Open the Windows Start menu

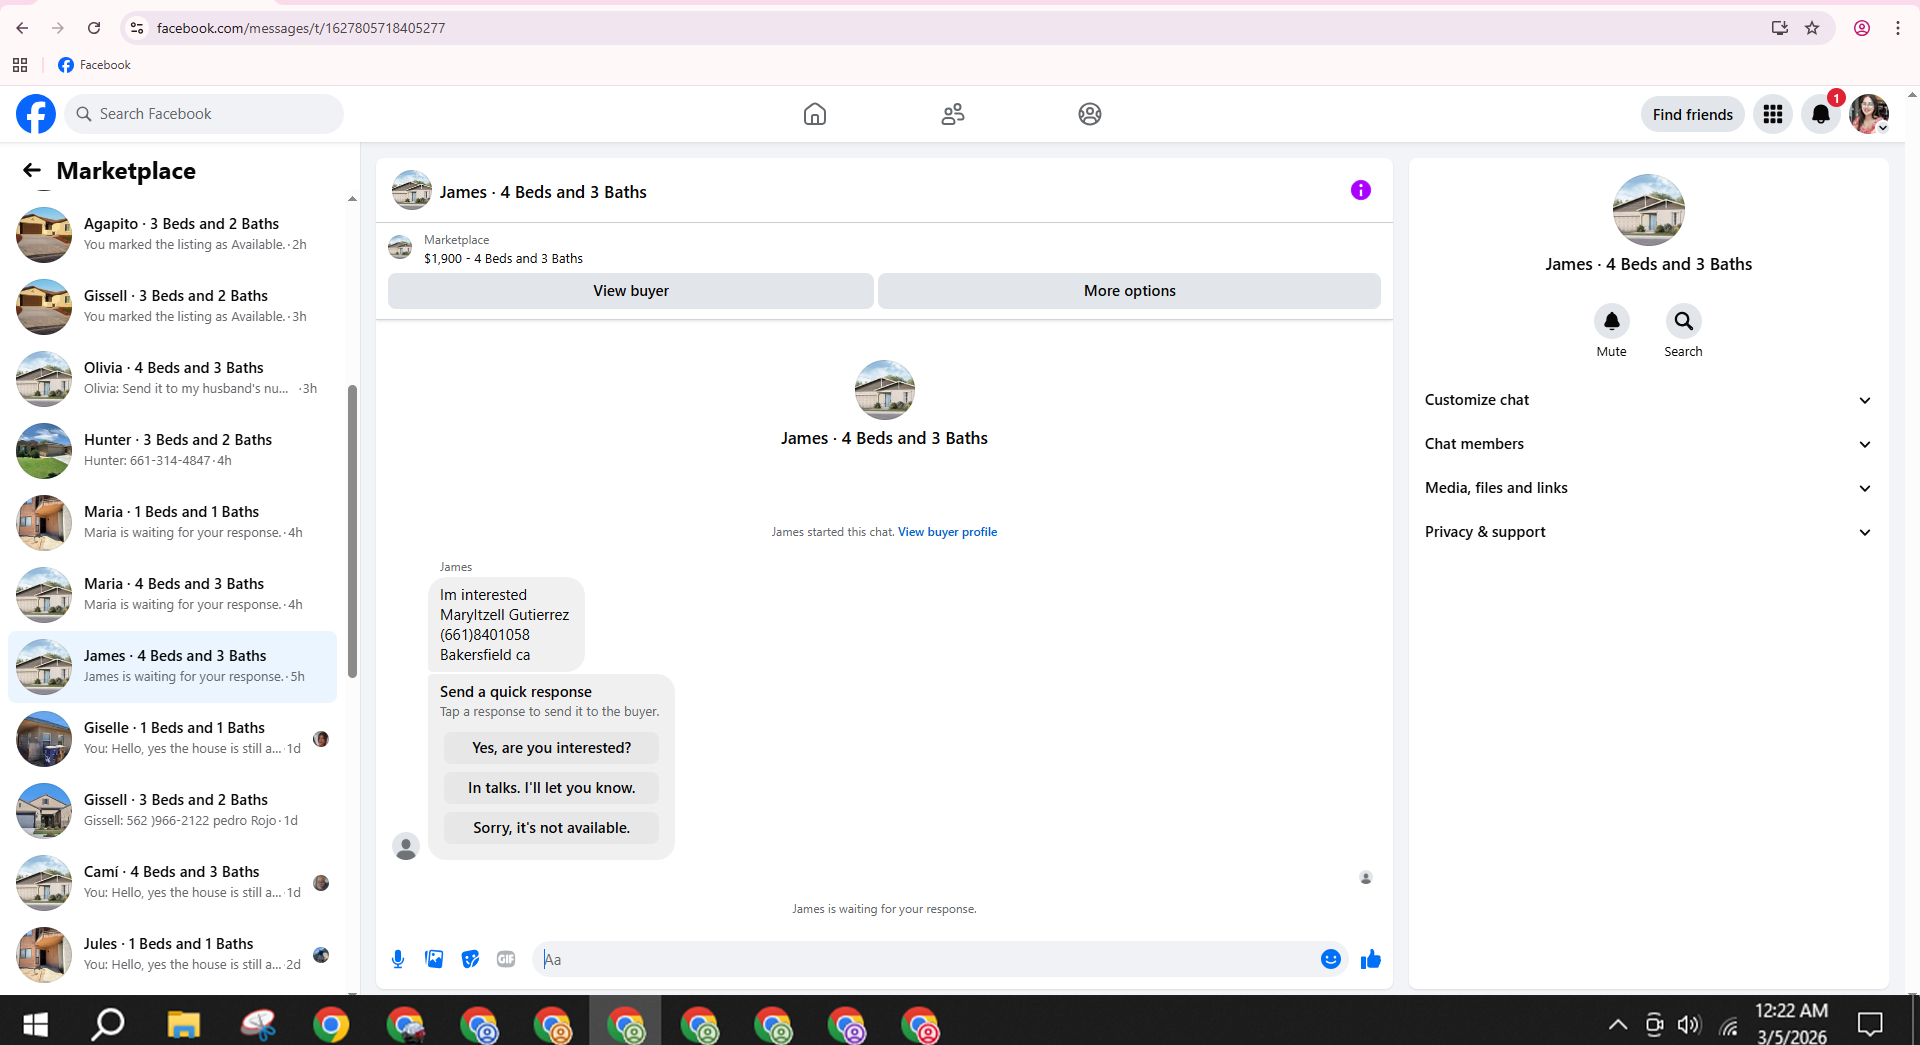click(x=35, y=1024)
